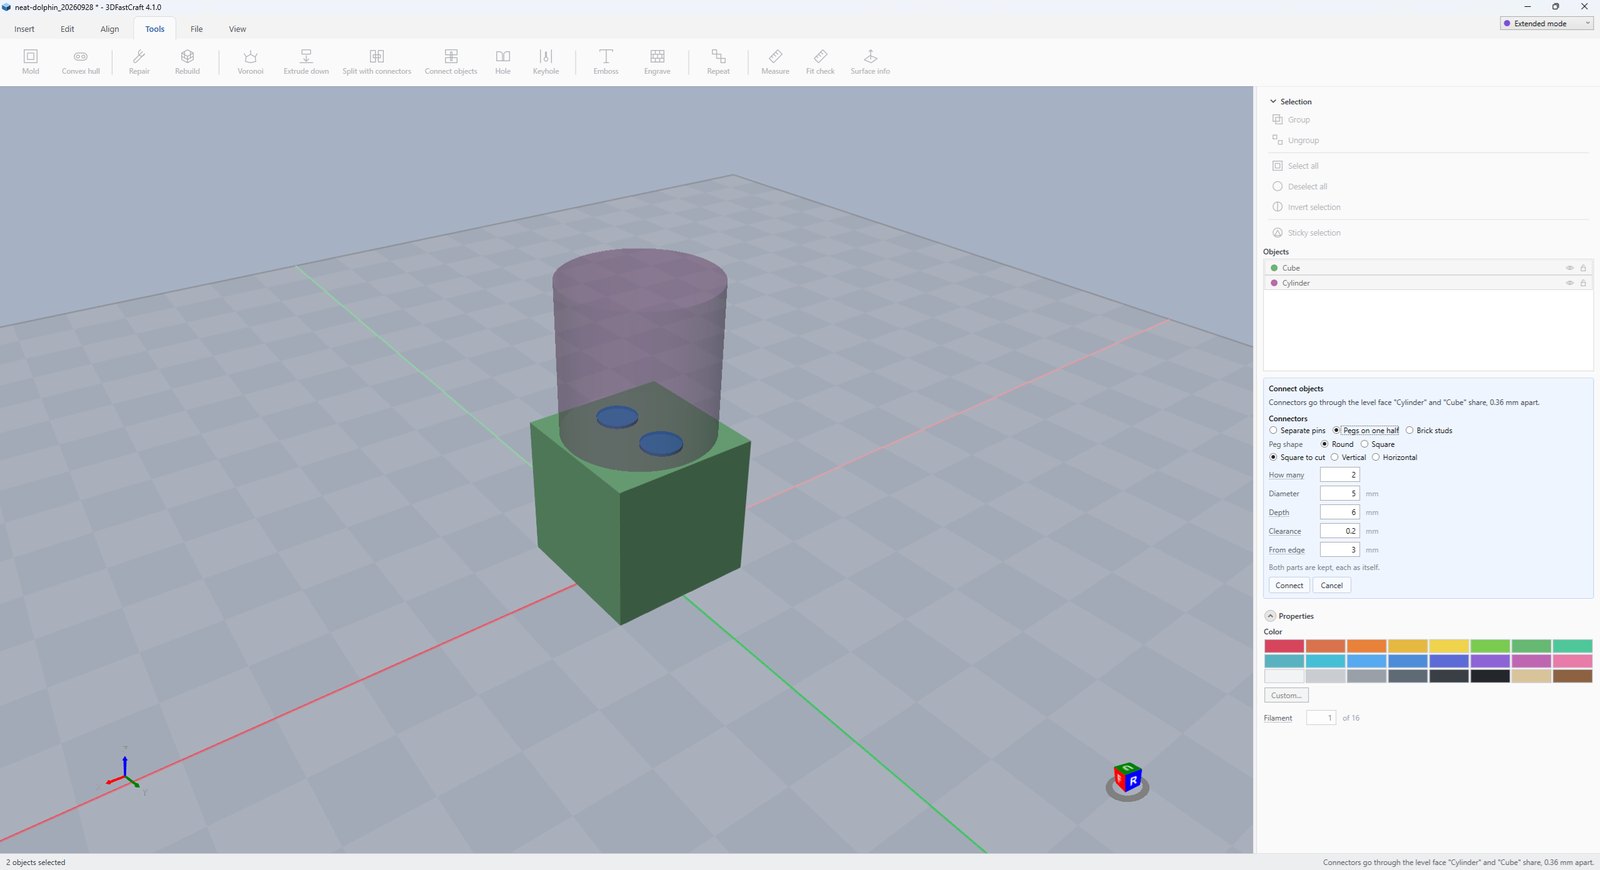1600x870 pixels.
Task: Click the Extrude down tool
Action: point(306,62)
